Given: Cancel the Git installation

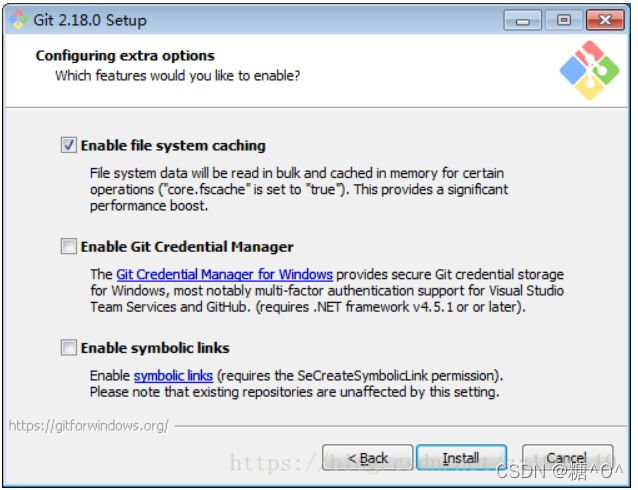Looking at the screenshot, I should tap(566, 458).
